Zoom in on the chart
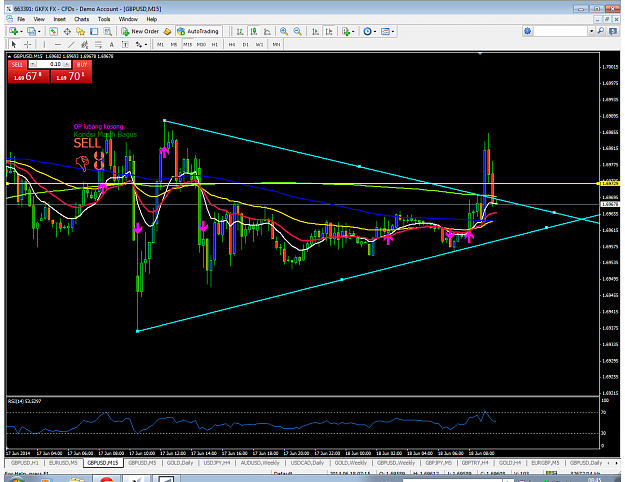 click(x=284, y=31)
